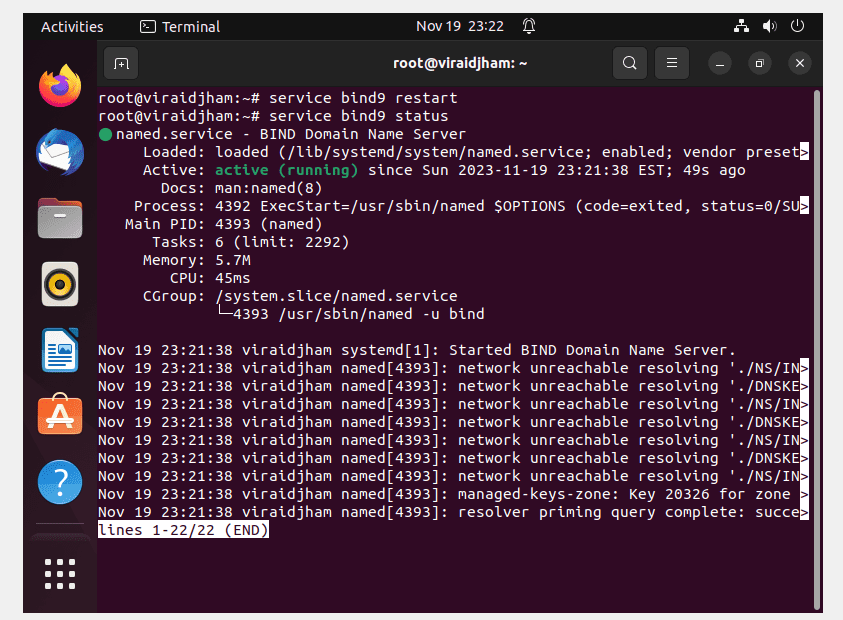Click the volume speaker icon

(769, 26)
